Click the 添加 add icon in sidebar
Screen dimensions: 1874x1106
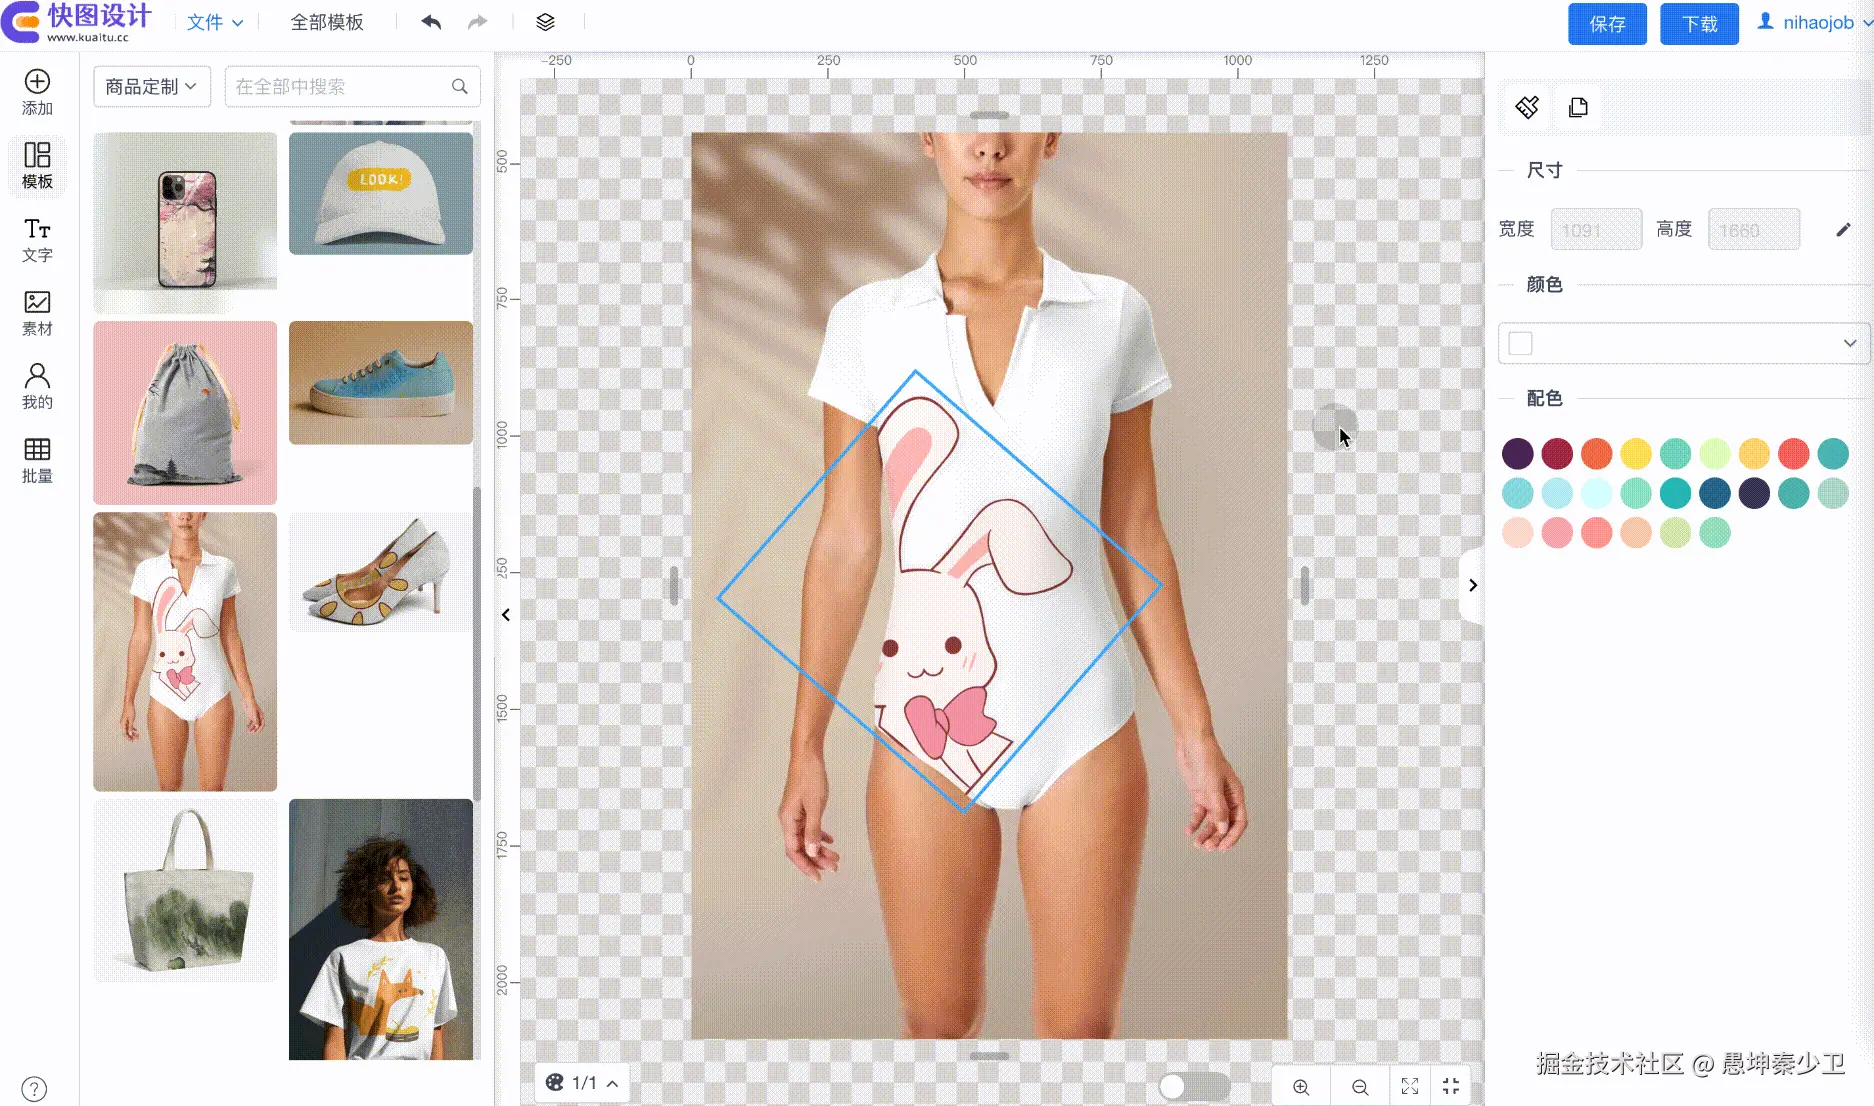[37, 92]
